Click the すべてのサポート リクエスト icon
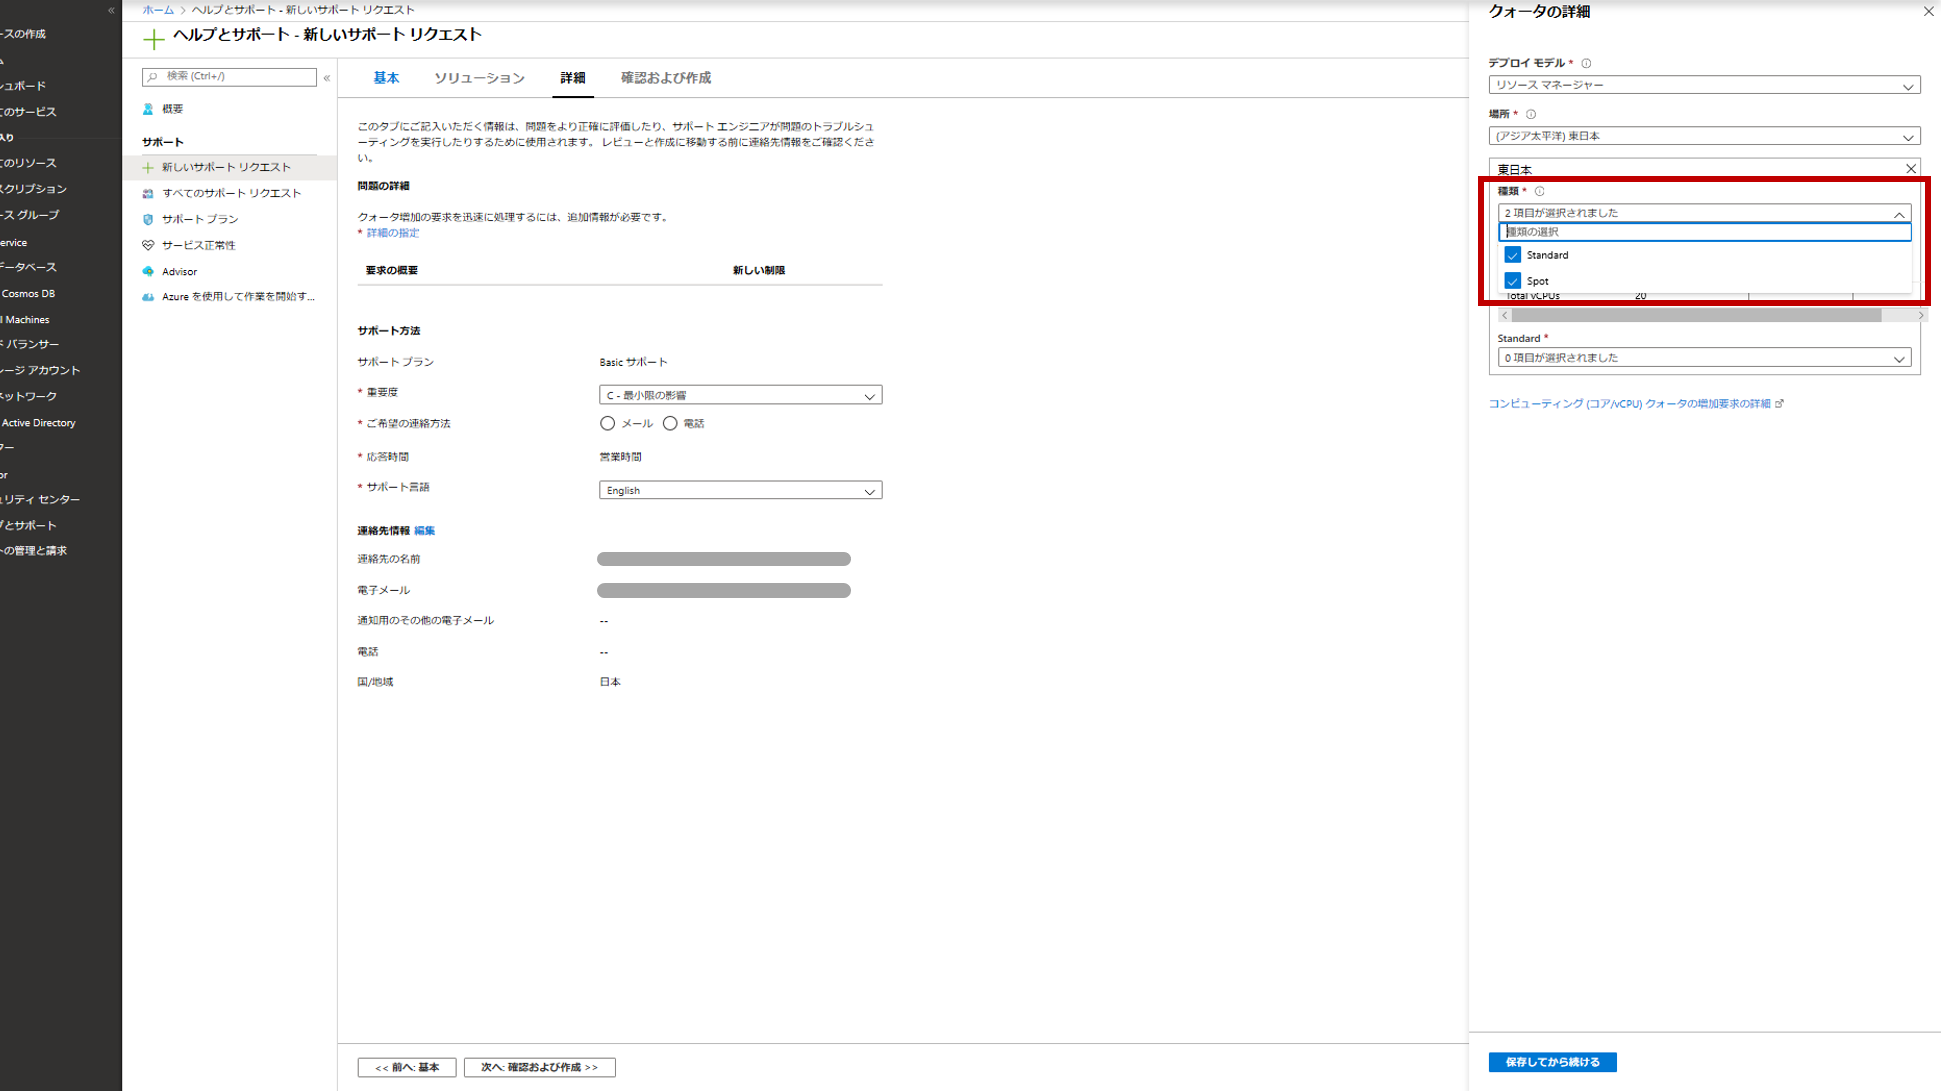Screen dimensions: 1941x1091 point(148,193)
